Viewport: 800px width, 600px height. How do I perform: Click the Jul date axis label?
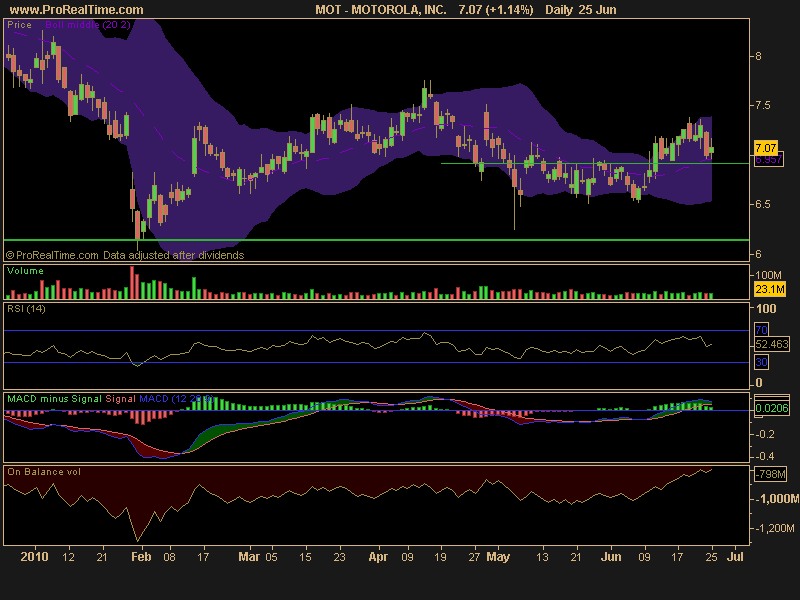coord(735,557)
